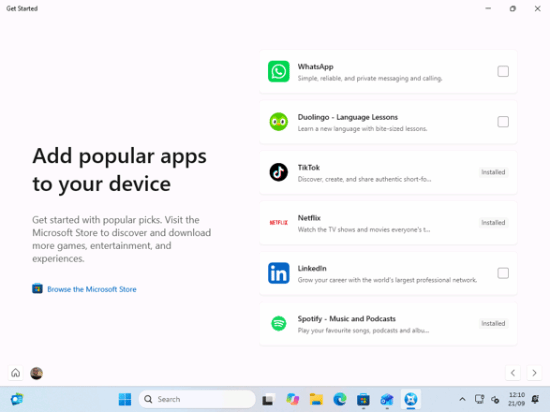Go to home page via house icon
Viewport: 550px width, 412px height.
tap(15, 373)
